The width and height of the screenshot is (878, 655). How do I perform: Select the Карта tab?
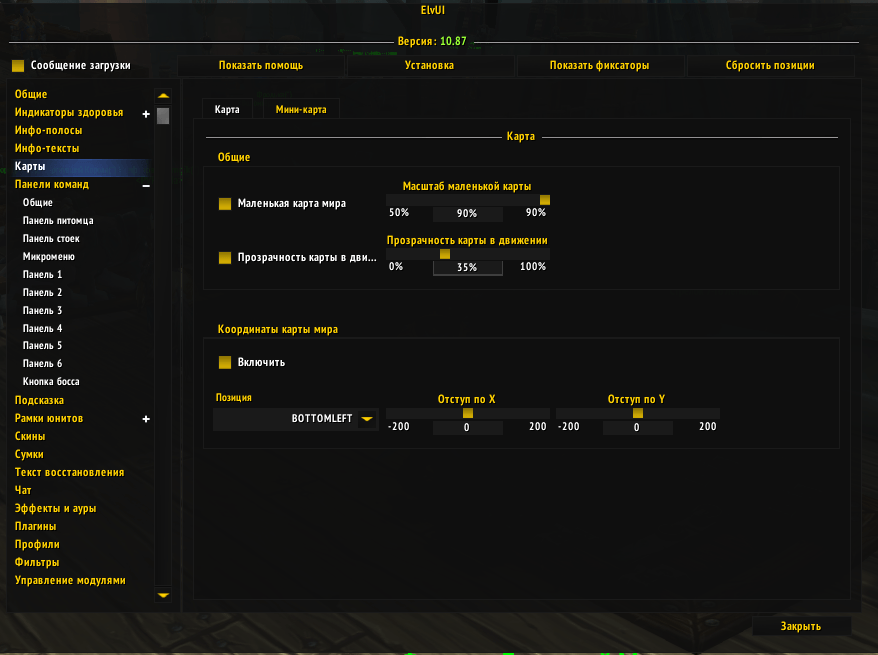click(227, 110)
